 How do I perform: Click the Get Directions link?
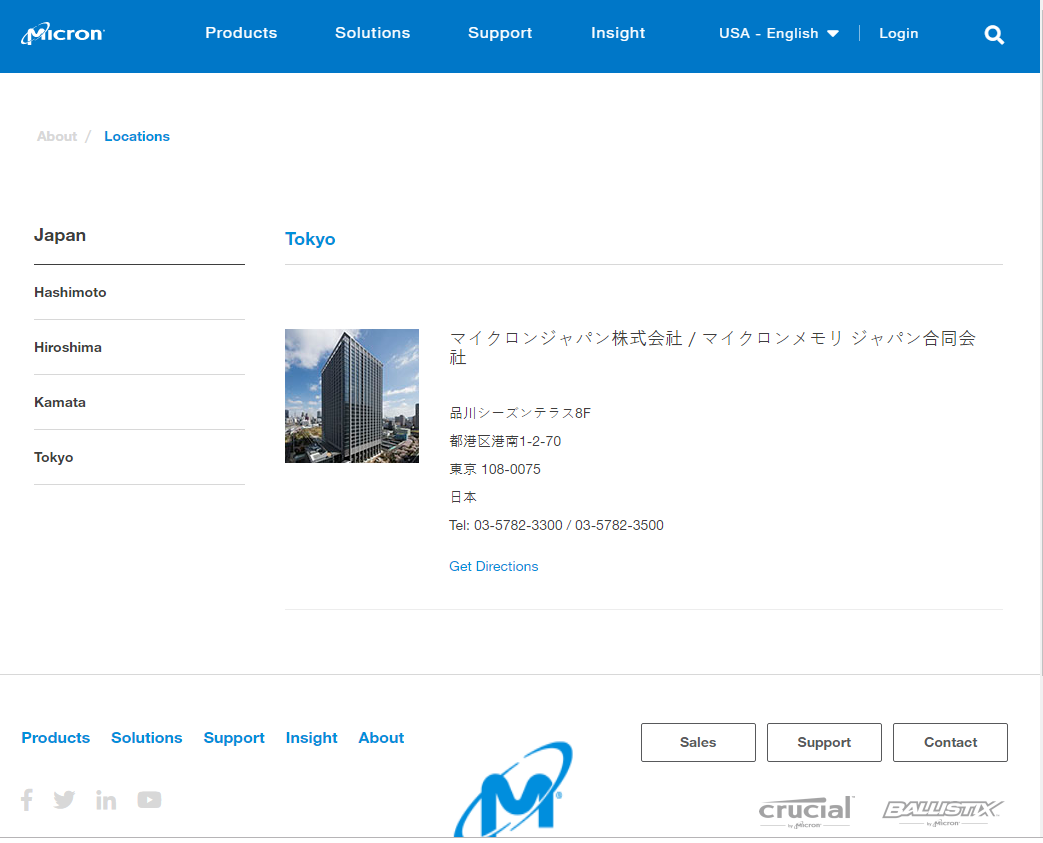494,566
